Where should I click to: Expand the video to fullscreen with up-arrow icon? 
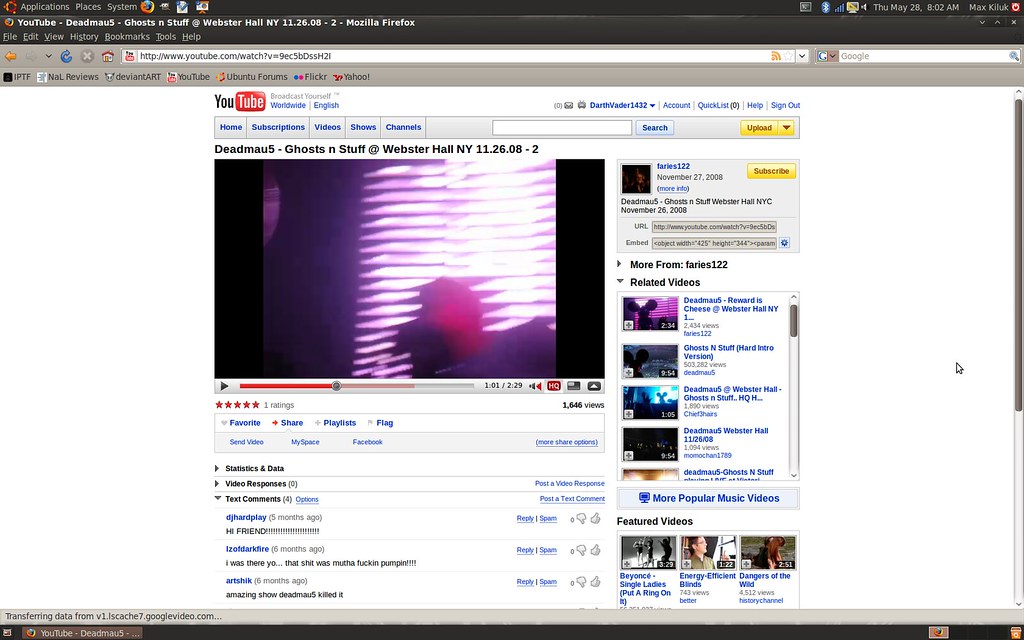[594, 386]
